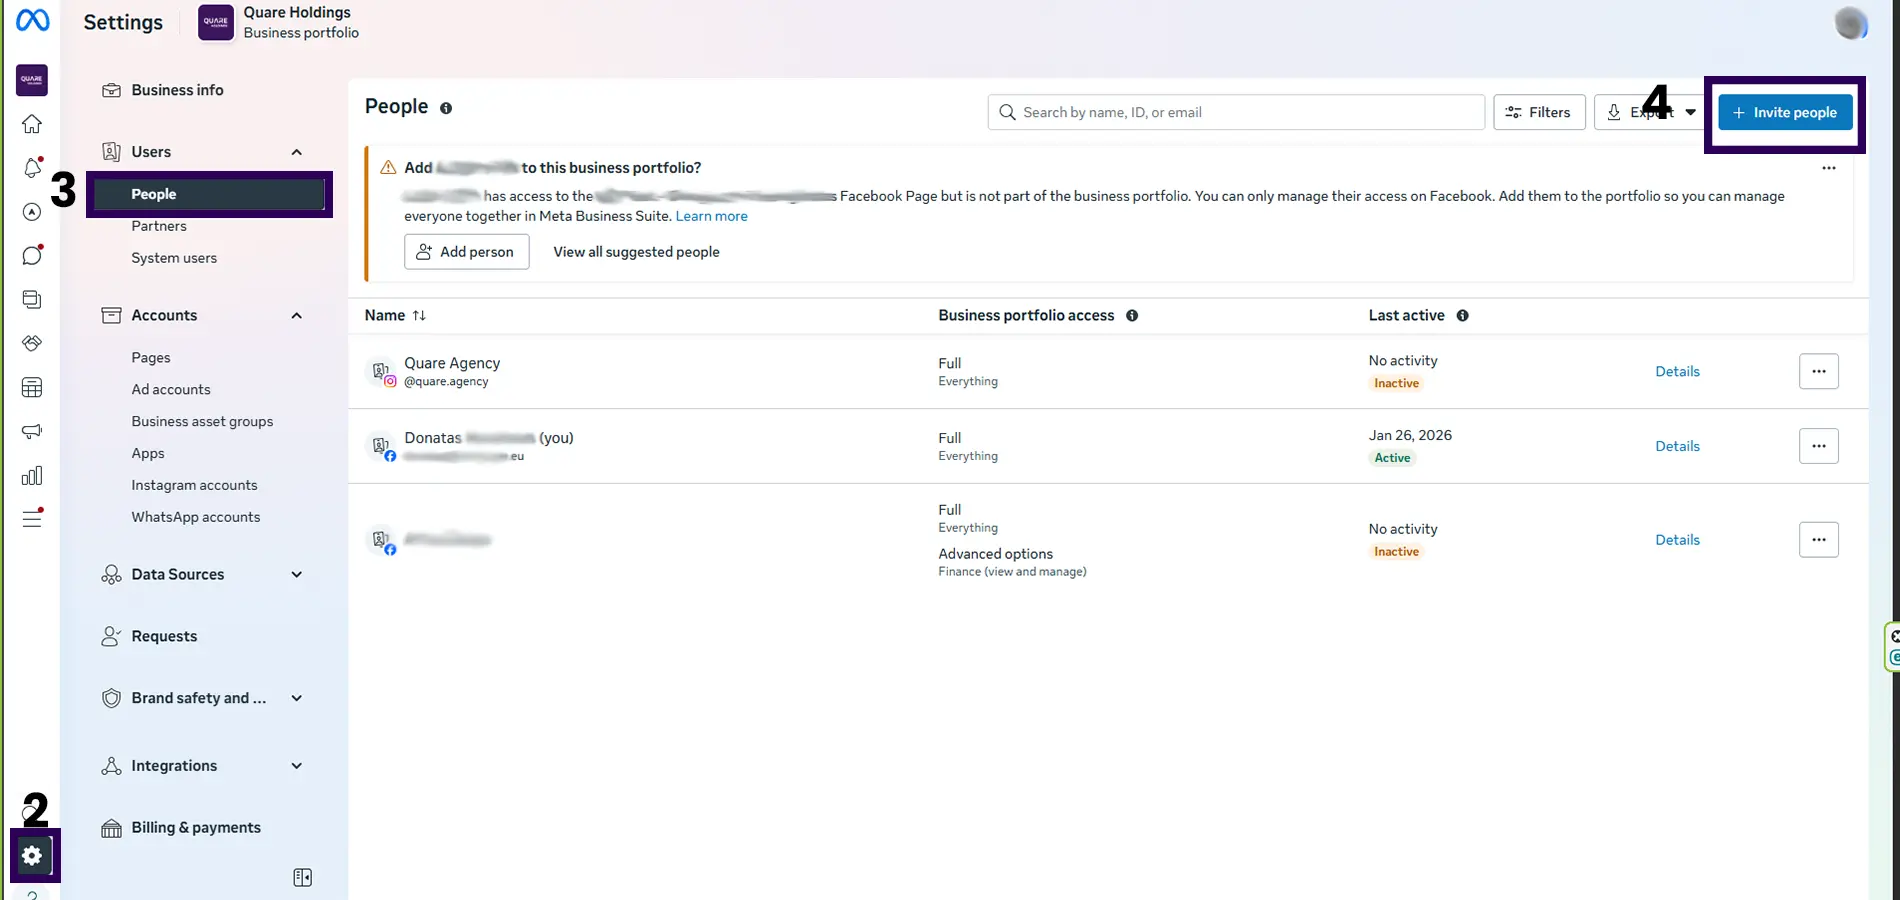Open more options for Donatas row
Viewport: 1900px width, 900px height.
[x=1818, y=446]
